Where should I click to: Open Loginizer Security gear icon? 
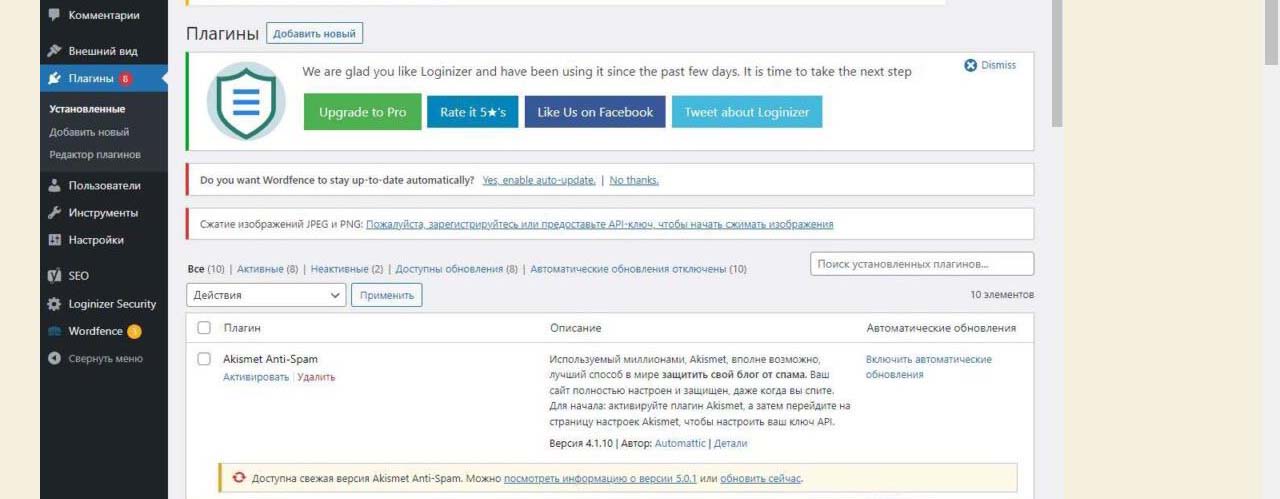coord(55,304)
